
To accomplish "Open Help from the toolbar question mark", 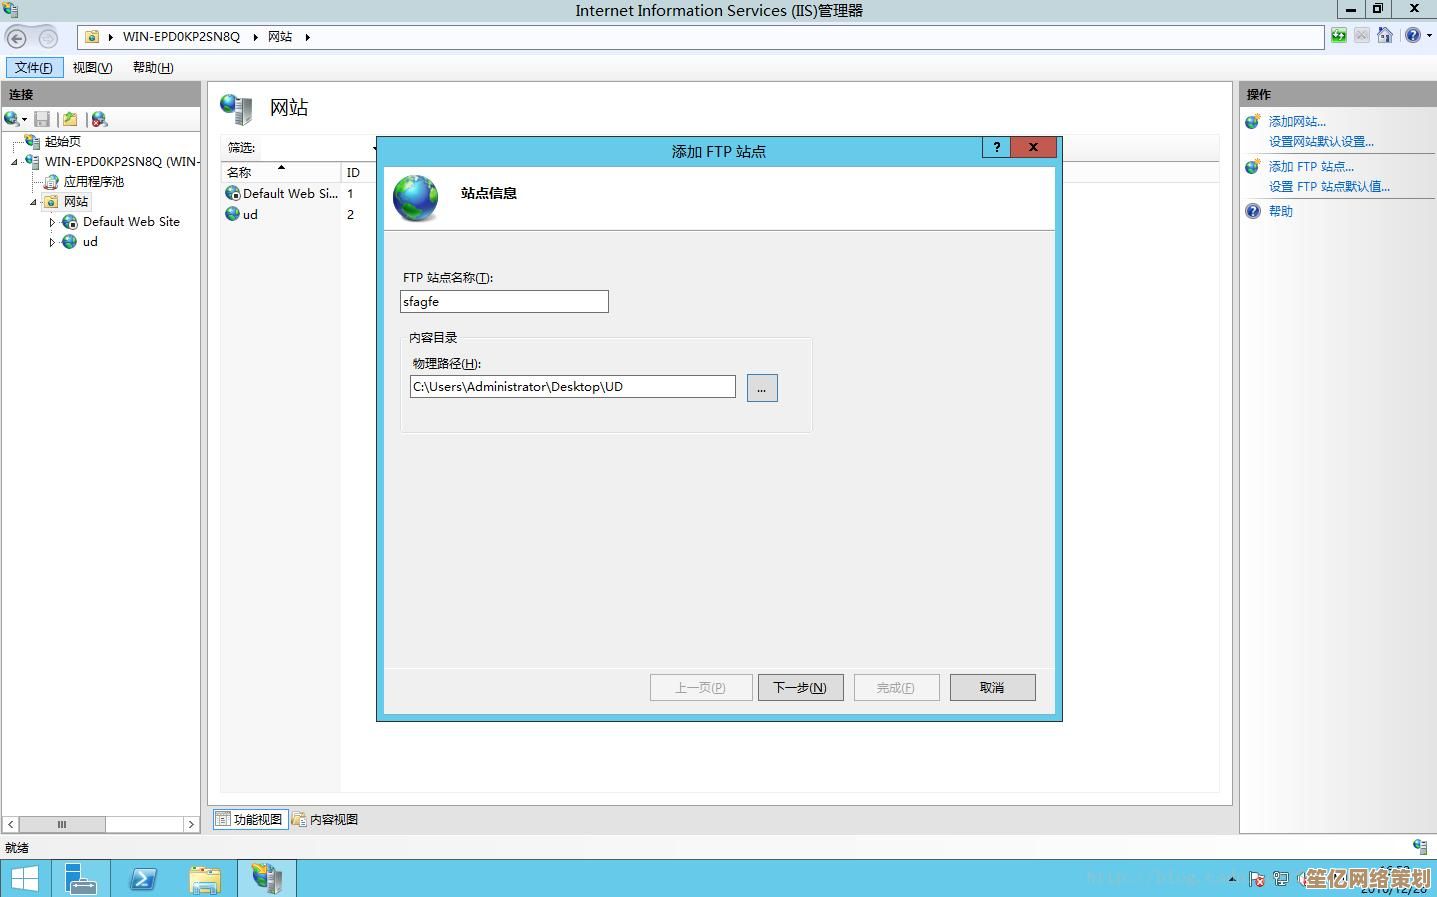I will pyautogui.click(x=1412, y=36).
